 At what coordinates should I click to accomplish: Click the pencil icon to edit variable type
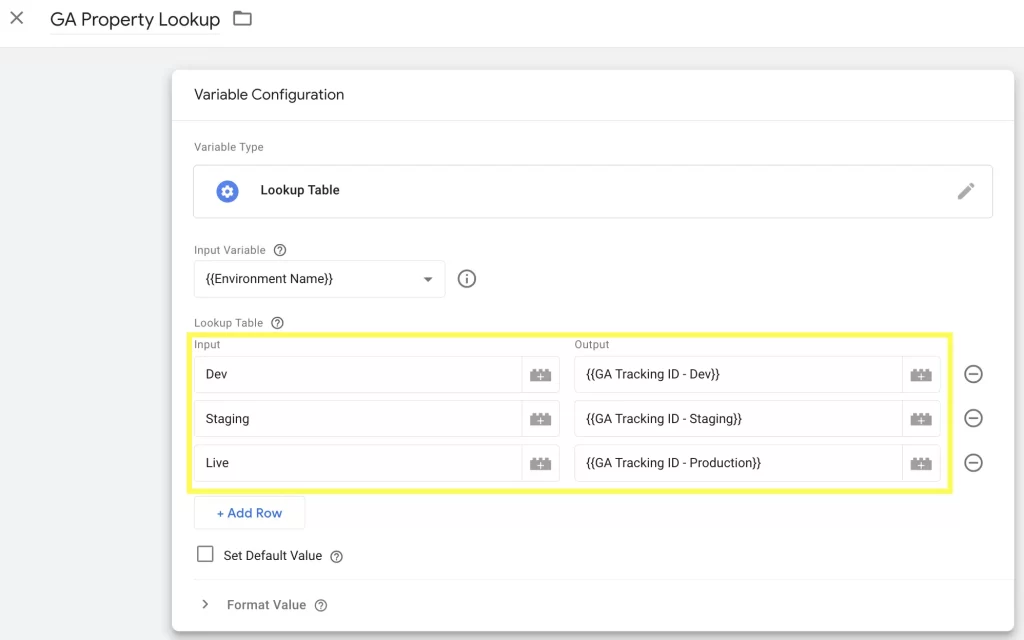pyautogui.click(x=966, y=191)
